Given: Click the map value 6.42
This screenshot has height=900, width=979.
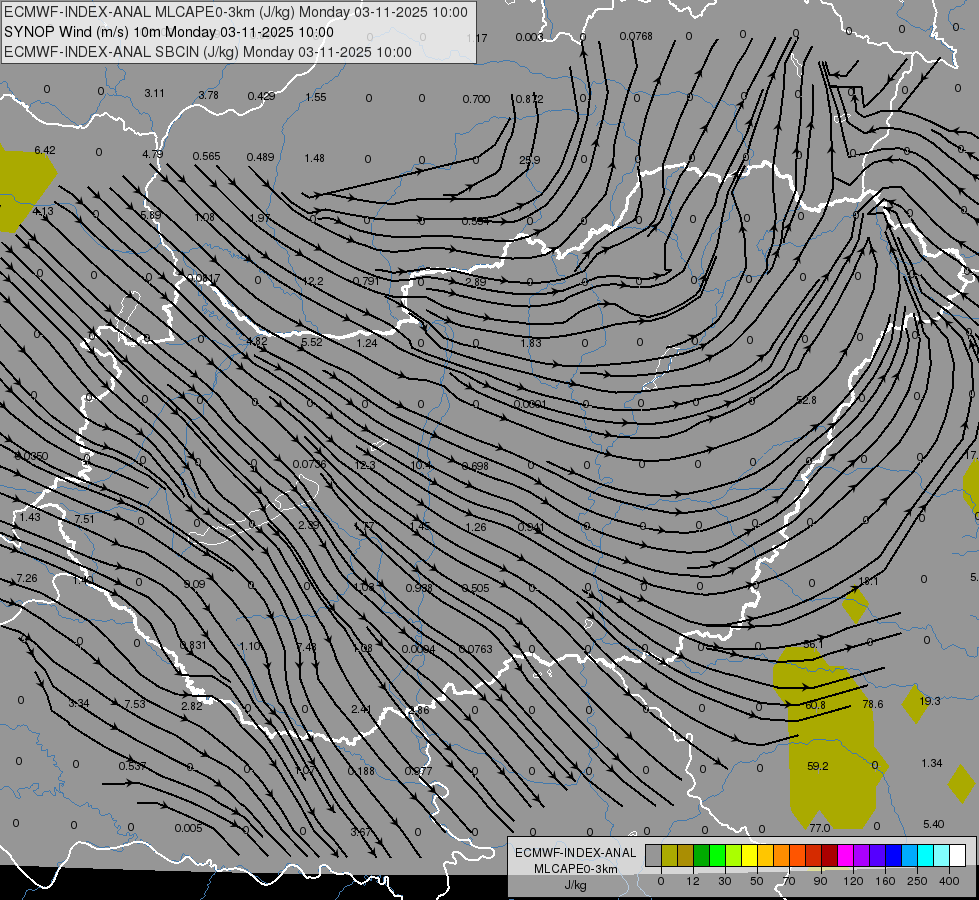Looking at the screenshot, I should tap(45, 150).
